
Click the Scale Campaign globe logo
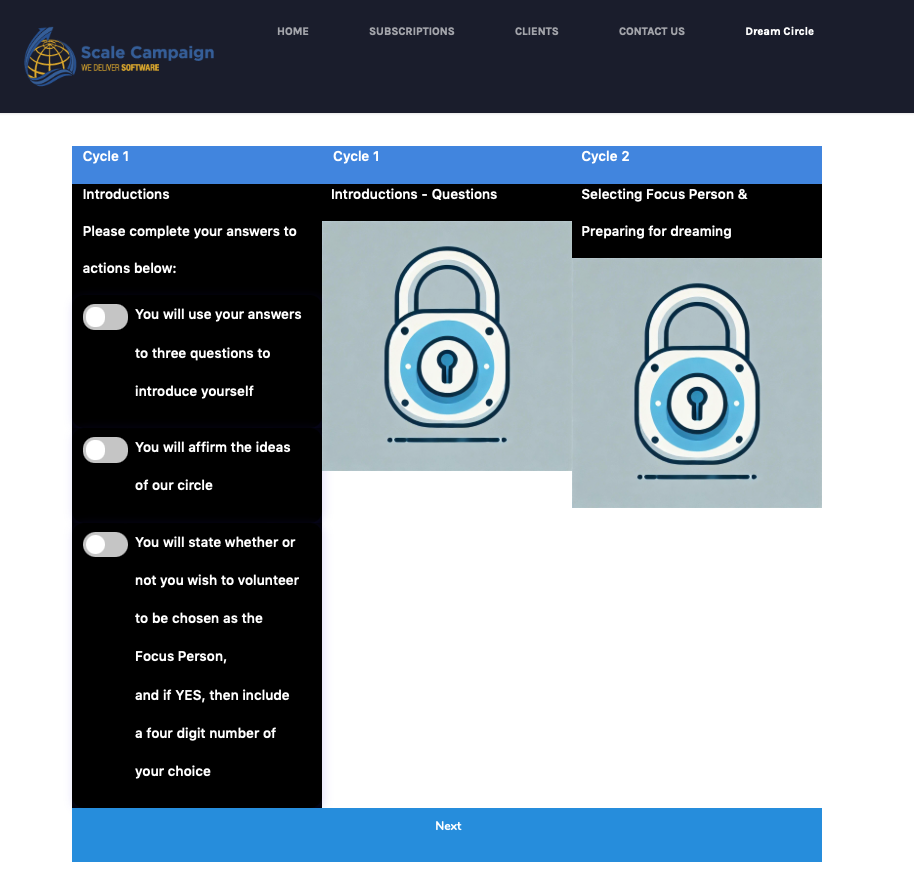click(50, 56)
